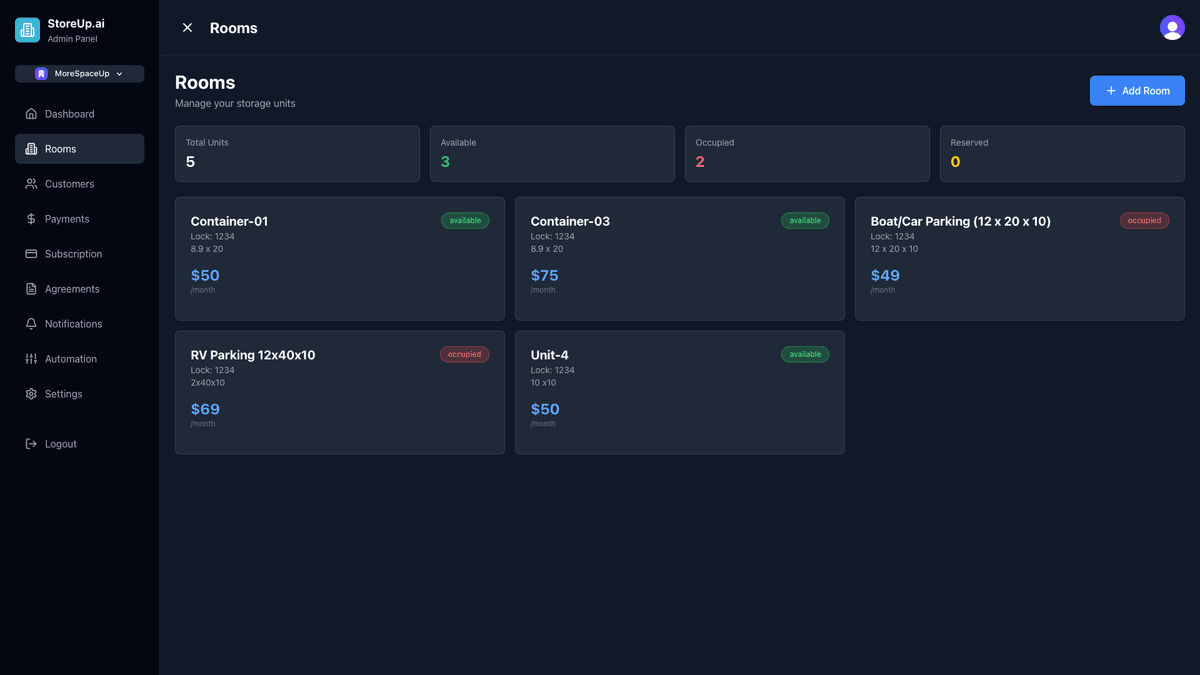Click the Subscription card icon

click(x=31, y=254)
